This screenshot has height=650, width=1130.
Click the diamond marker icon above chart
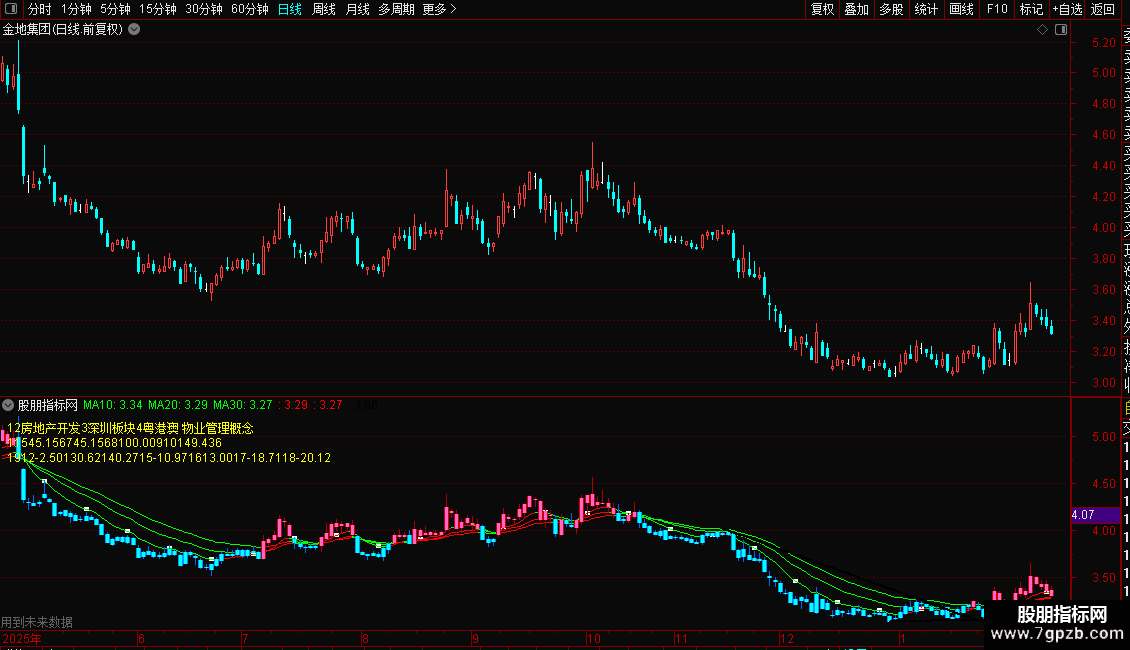(x=1042, y=30)
